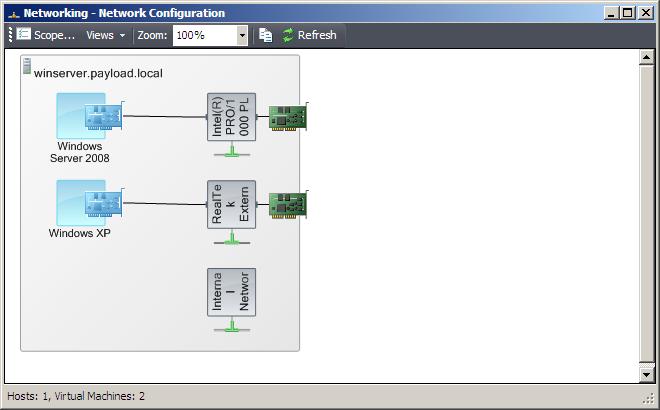
Task: Click the vertical scrollbar down arrow
Action: (646, 374)
